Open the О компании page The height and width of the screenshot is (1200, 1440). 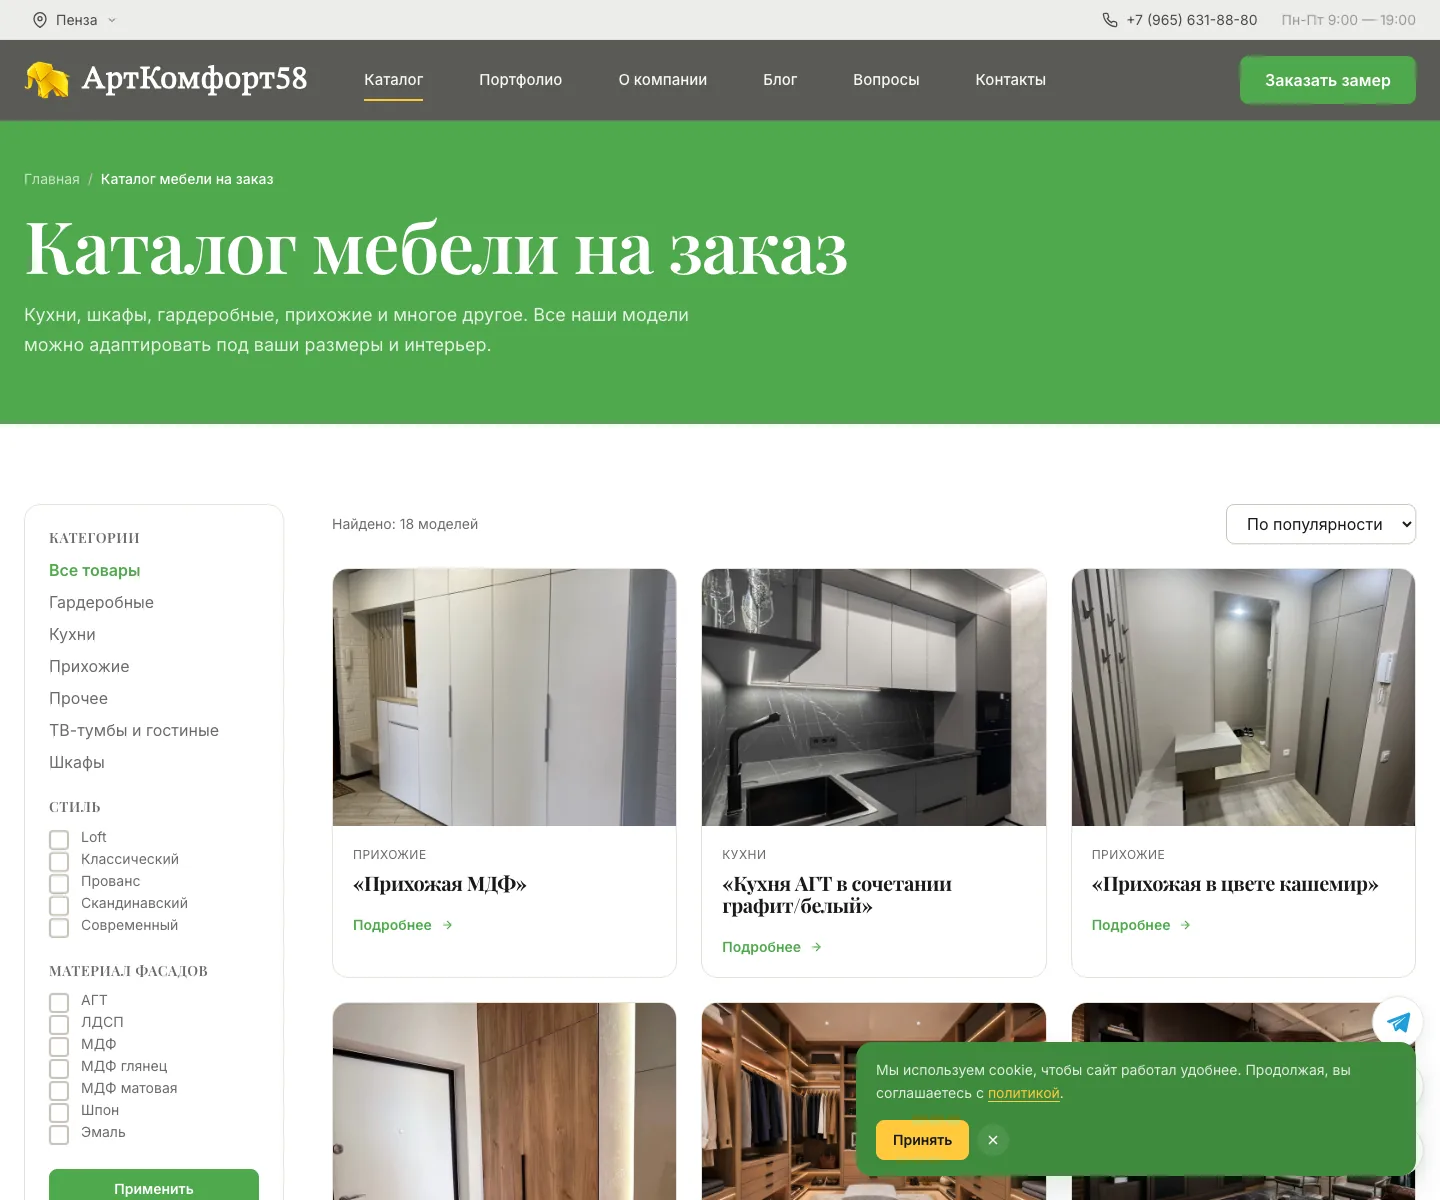tap(663, 80)
